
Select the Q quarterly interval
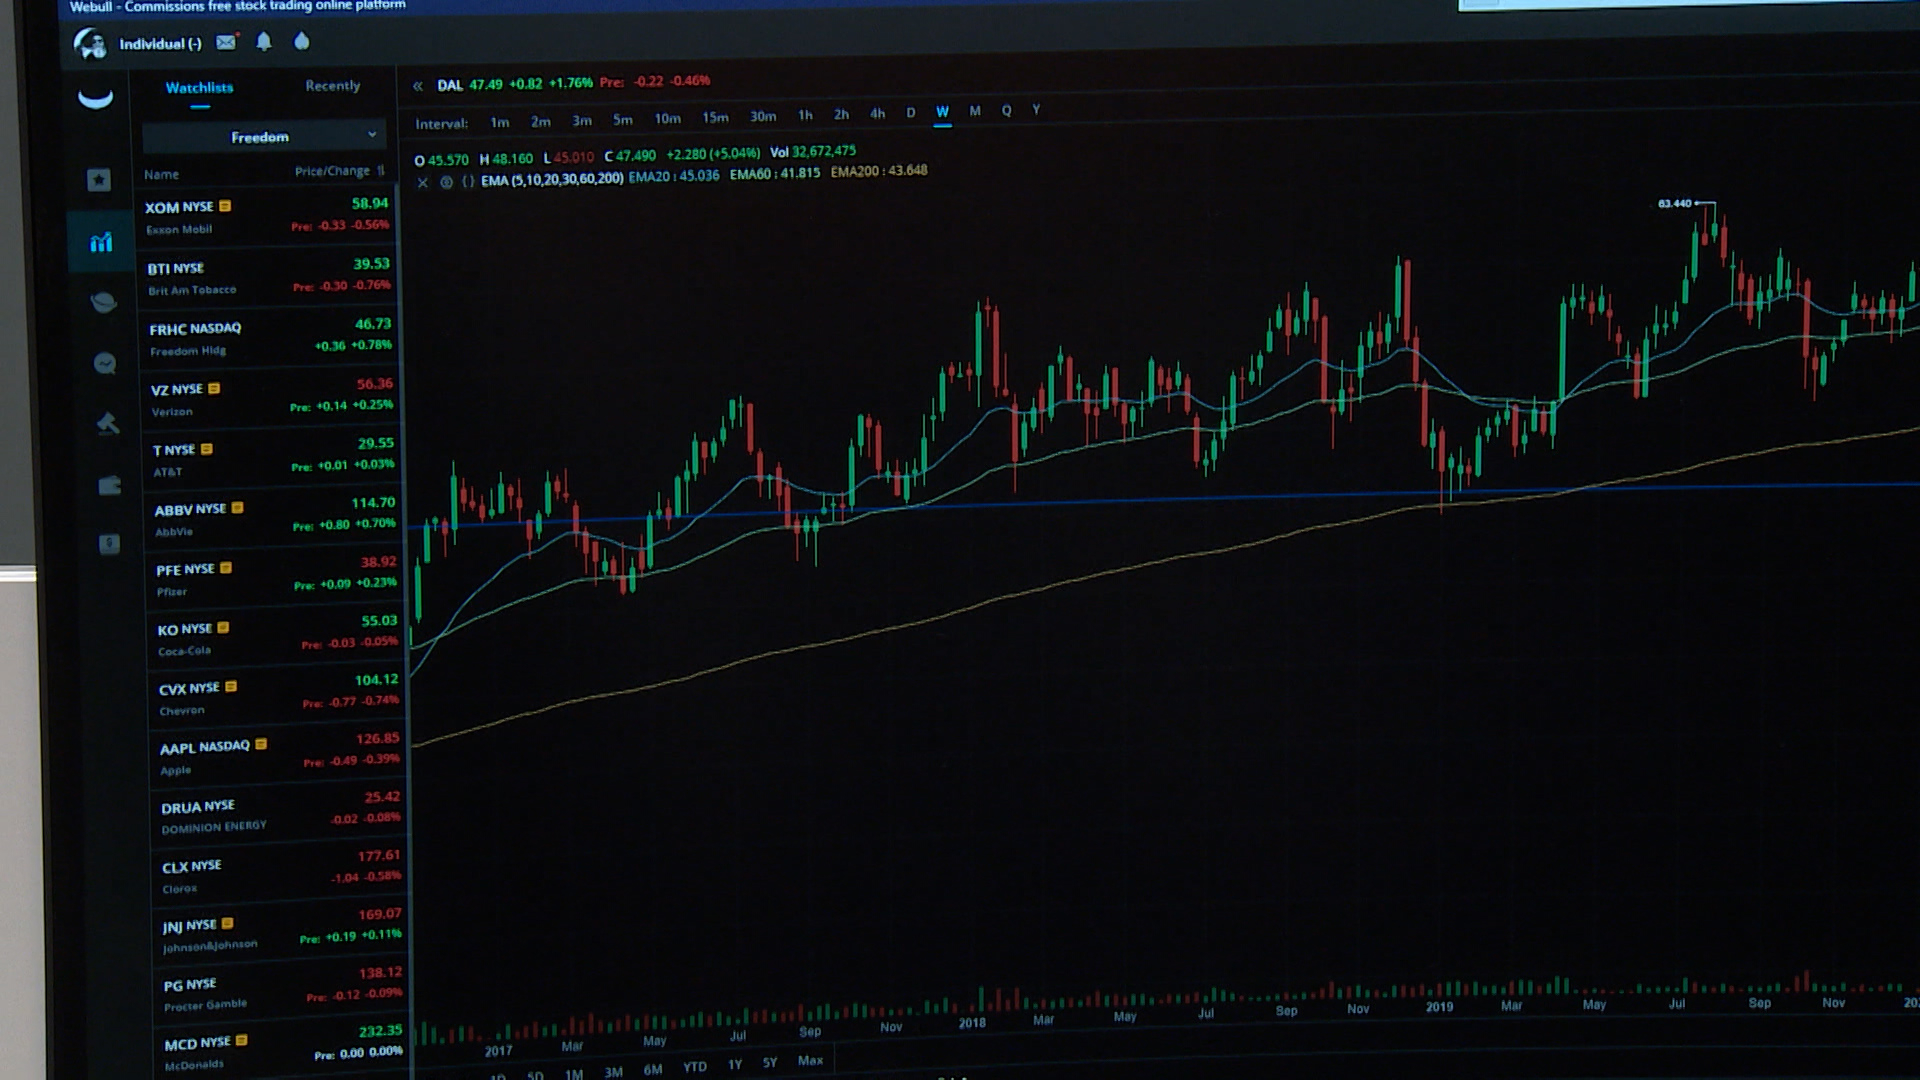point(1006,111)
